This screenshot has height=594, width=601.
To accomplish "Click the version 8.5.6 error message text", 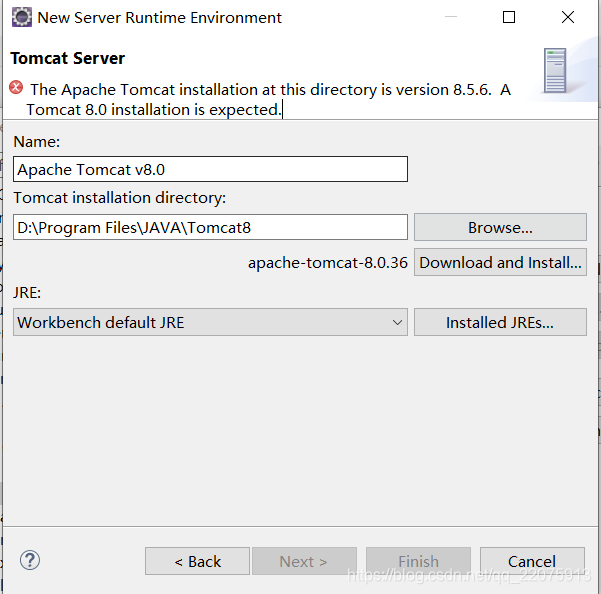I will [268, 100].
